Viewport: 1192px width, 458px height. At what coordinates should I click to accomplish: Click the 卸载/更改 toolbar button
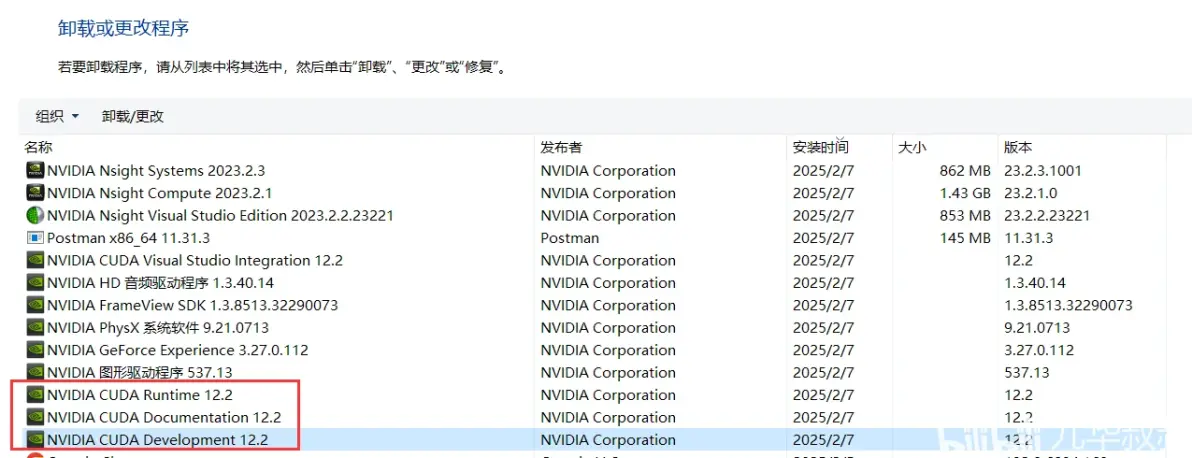(133, 116)
